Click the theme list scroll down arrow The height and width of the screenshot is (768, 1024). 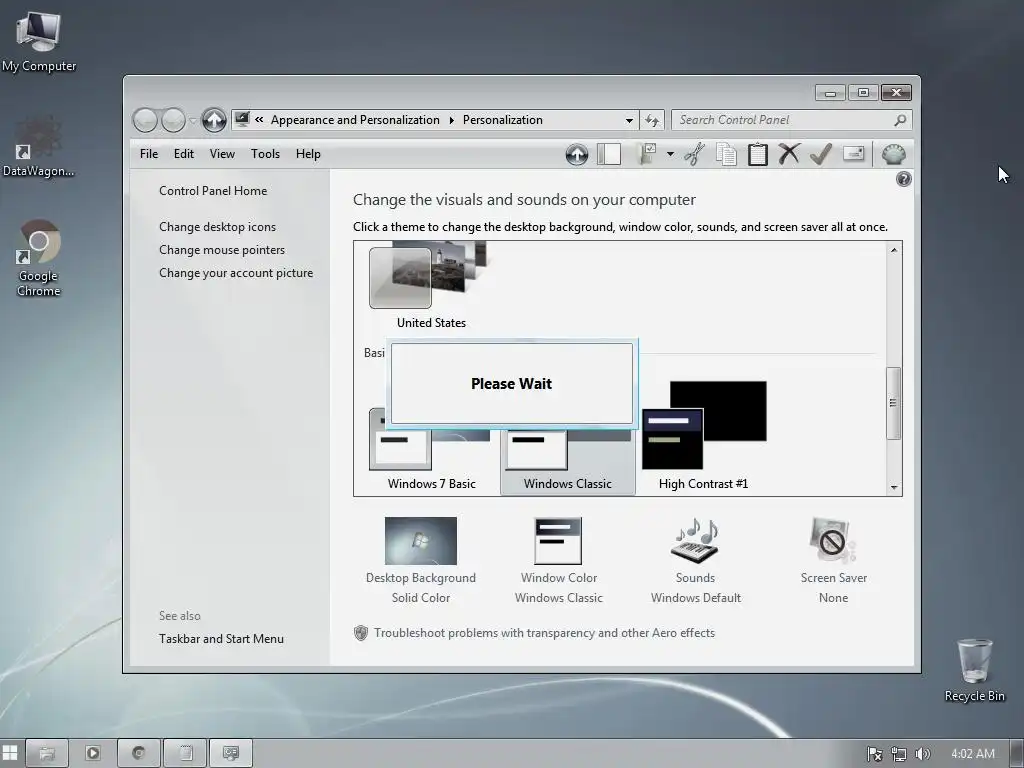[894, 488]
